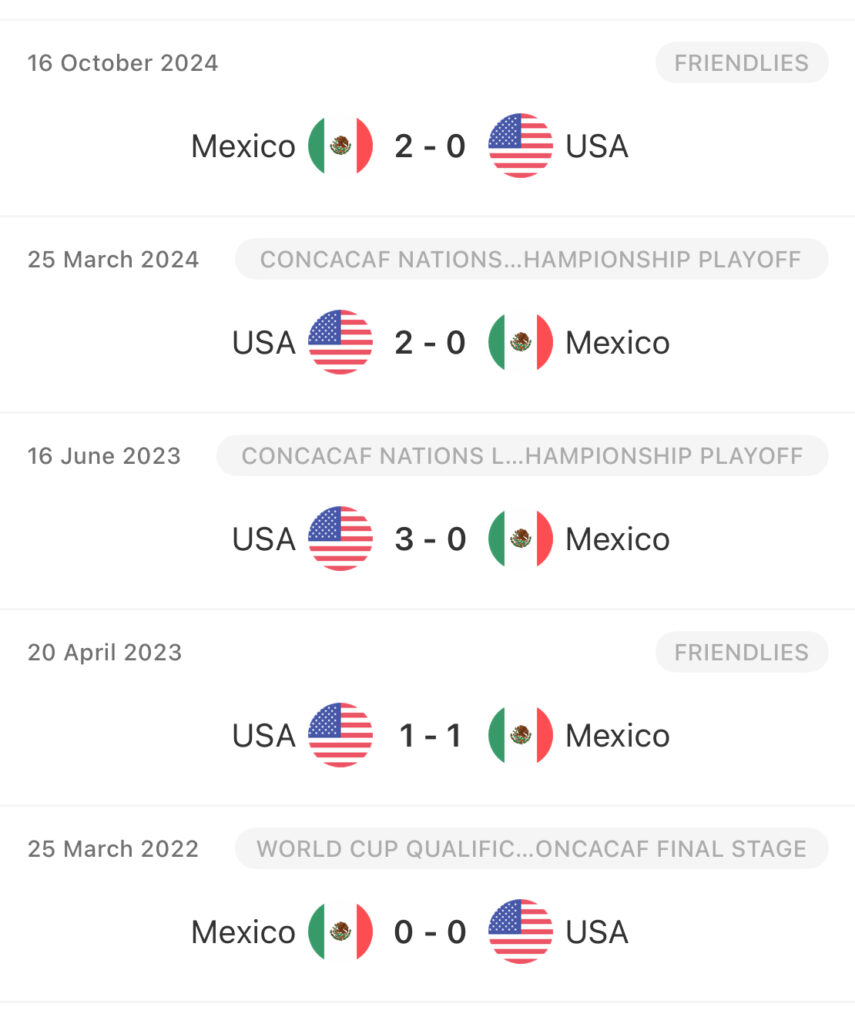
Task: Click USA flag in 16 June 2023 match
Action: coord(340,539)
